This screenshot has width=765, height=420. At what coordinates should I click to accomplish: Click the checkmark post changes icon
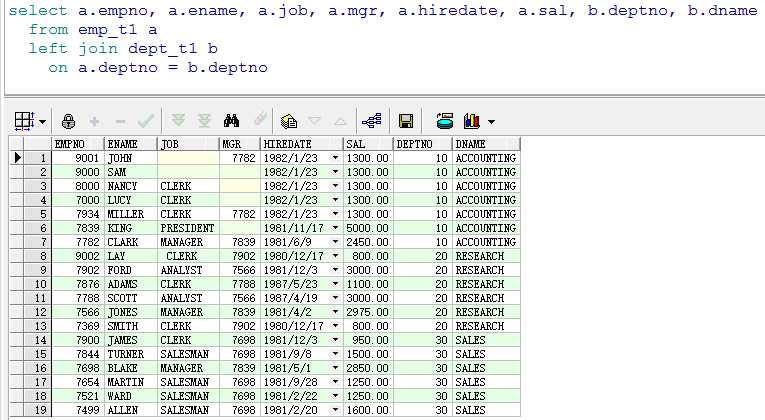click(x=146, y=120)
